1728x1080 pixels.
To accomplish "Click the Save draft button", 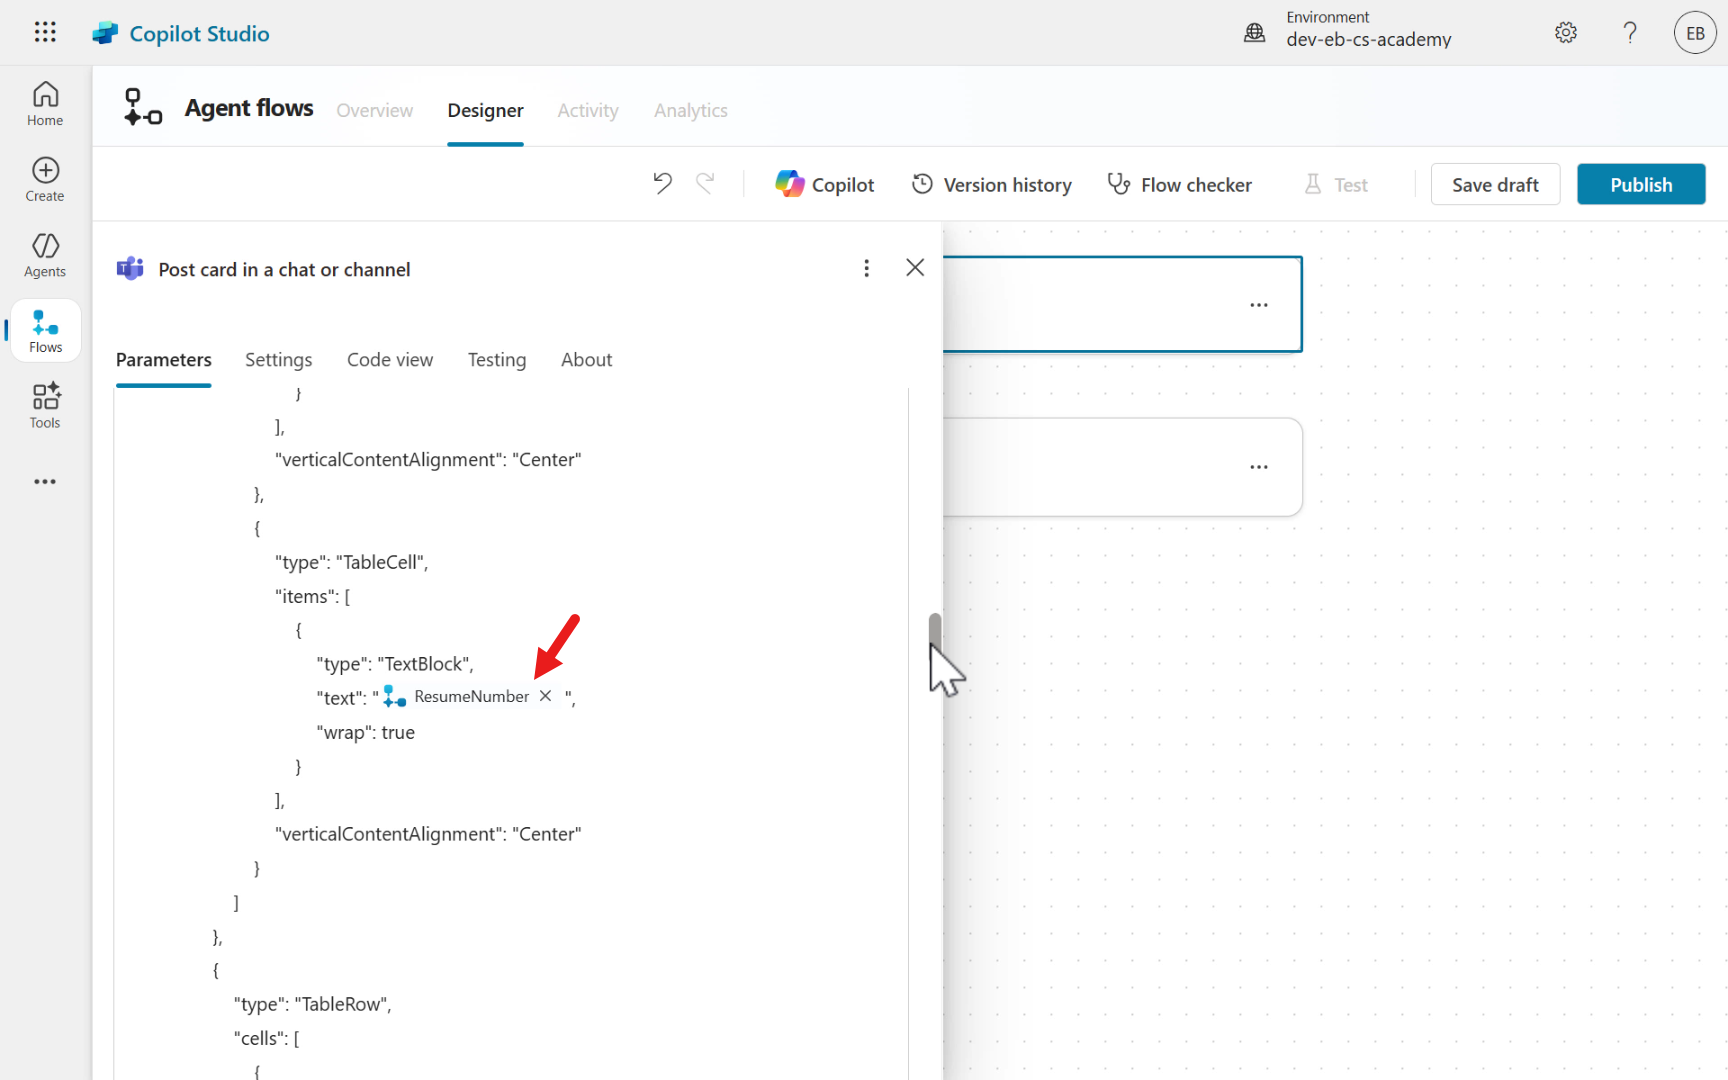I will [1494, 185].
